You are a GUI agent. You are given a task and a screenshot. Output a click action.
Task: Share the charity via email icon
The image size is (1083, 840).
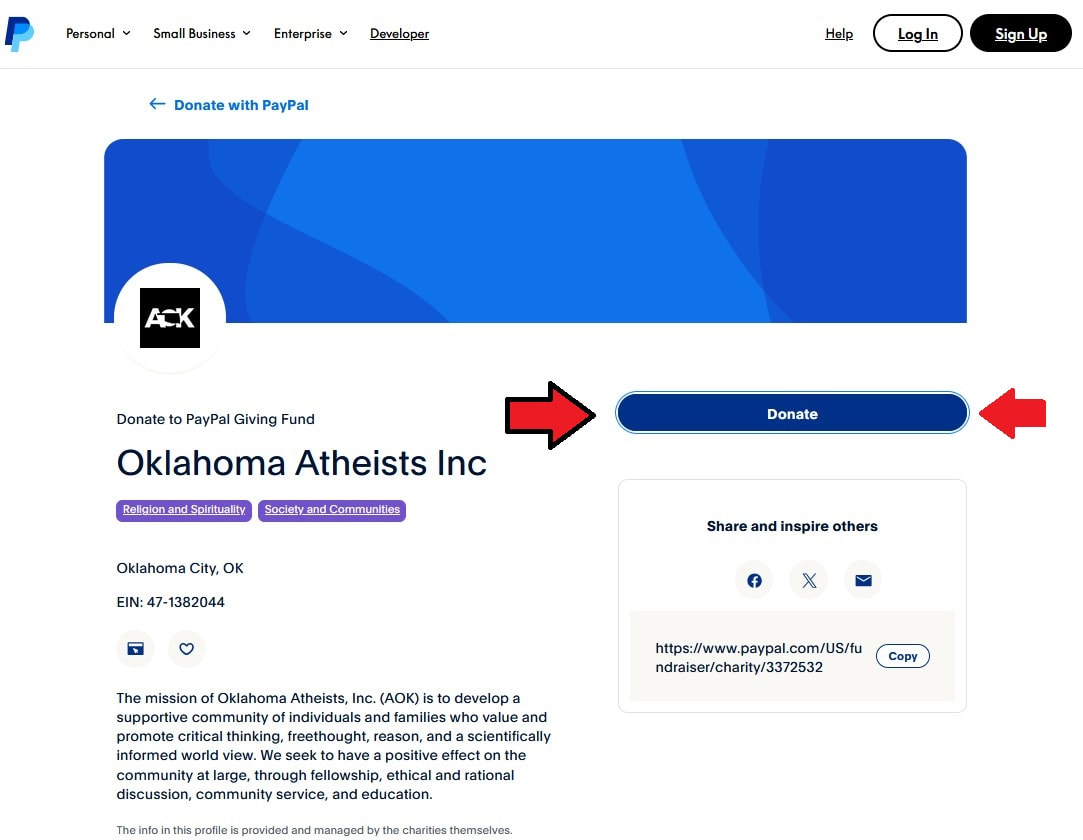click(863, 580)
